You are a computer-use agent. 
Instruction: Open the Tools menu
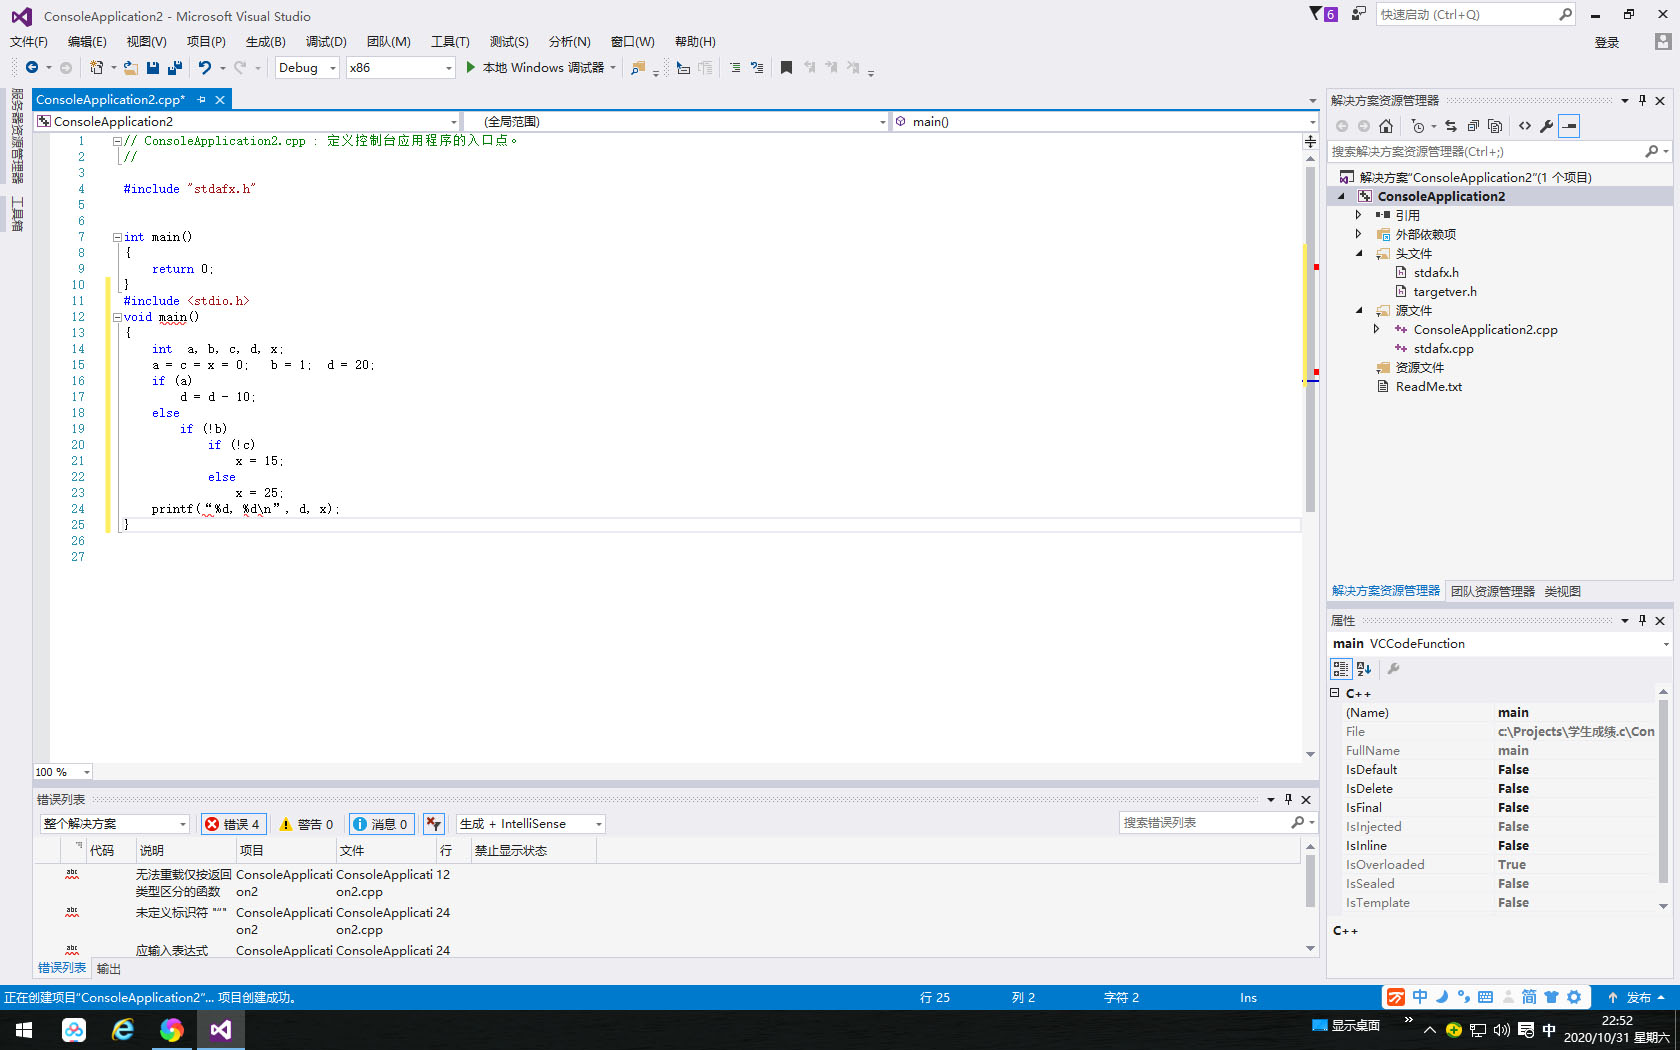point(450,41)
